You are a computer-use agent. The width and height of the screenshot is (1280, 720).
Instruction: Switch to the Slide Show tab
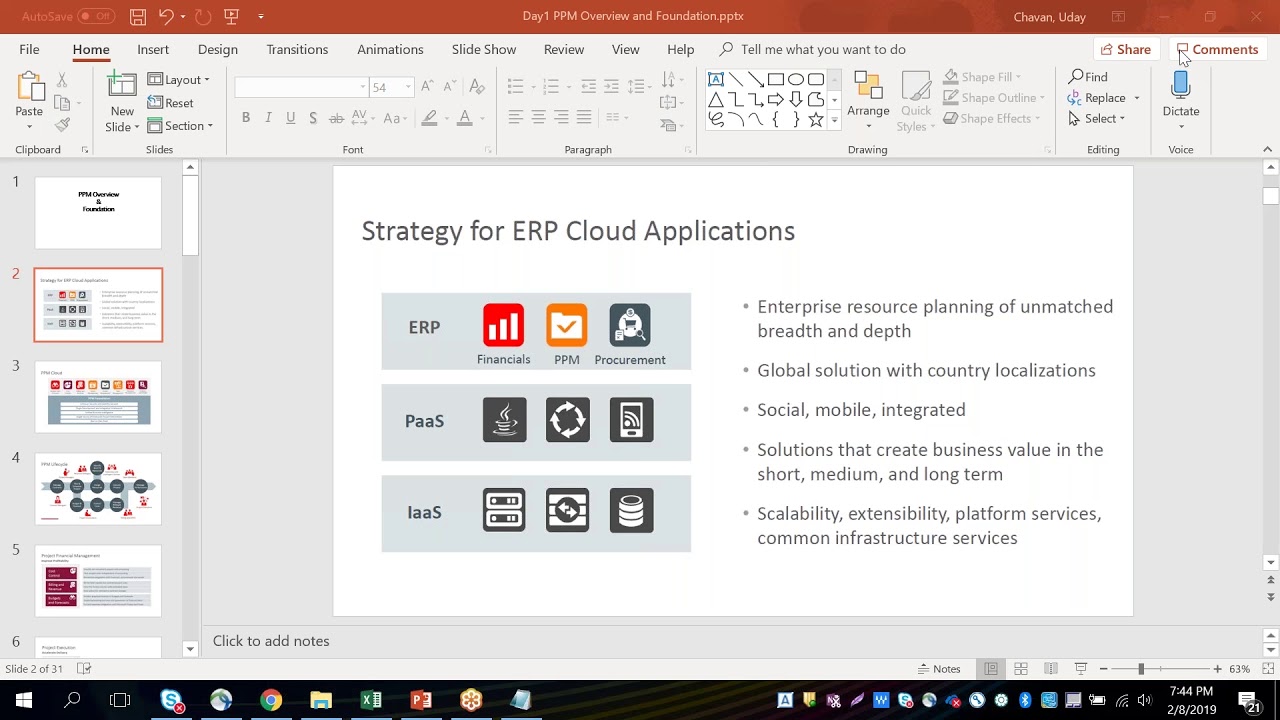[x=484, y=49]
